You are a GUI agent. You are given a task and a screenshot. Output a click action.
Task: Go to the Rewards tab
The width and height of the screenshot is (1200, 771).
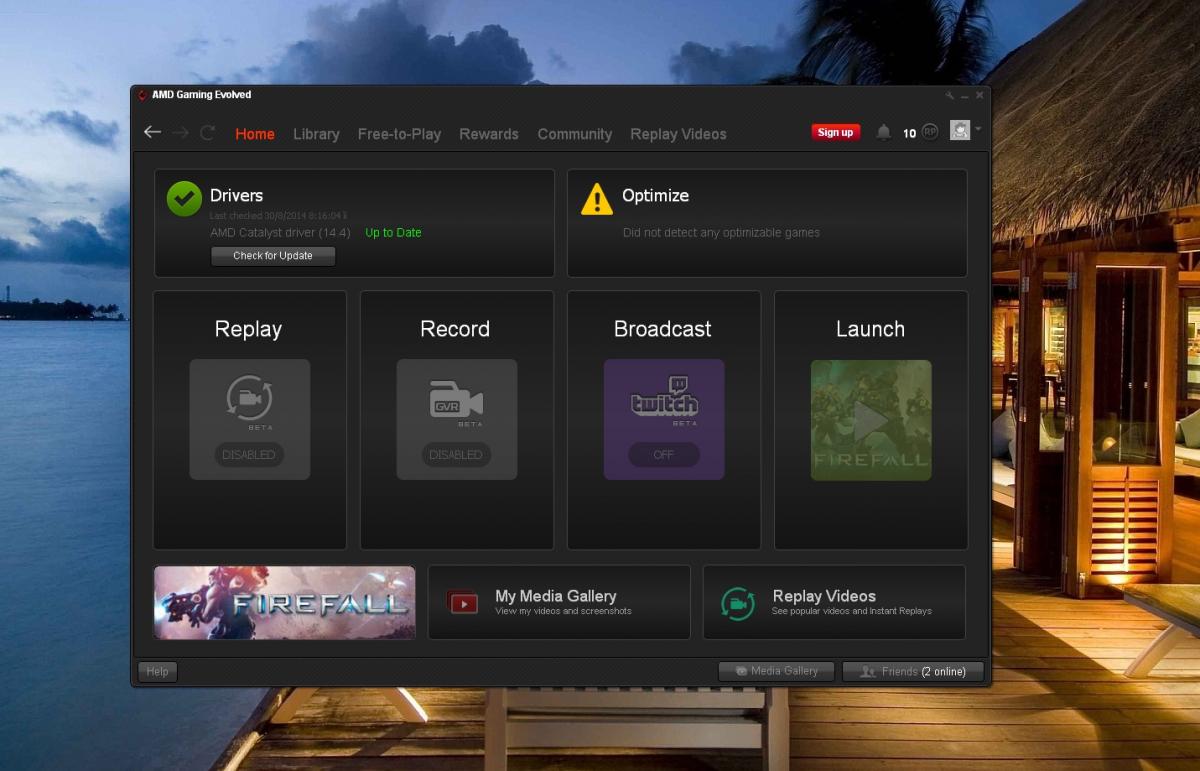click(489, 134)
